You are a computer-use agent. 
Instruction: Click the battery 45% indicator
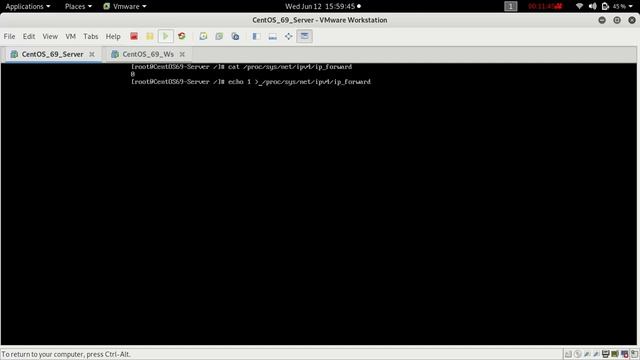click(x=614, y=6)
